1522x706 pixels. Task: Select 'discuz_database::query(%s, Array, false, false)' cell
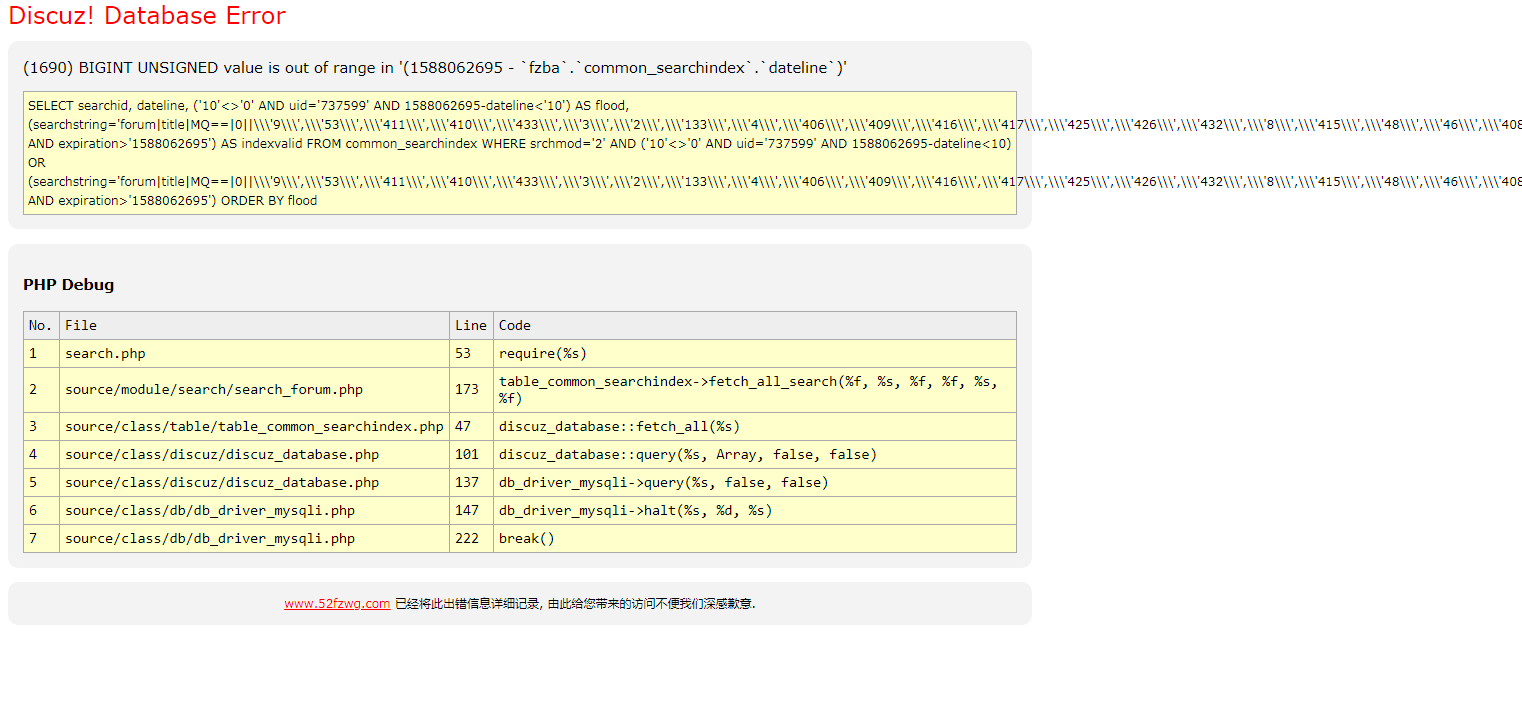tap(755, 455)
